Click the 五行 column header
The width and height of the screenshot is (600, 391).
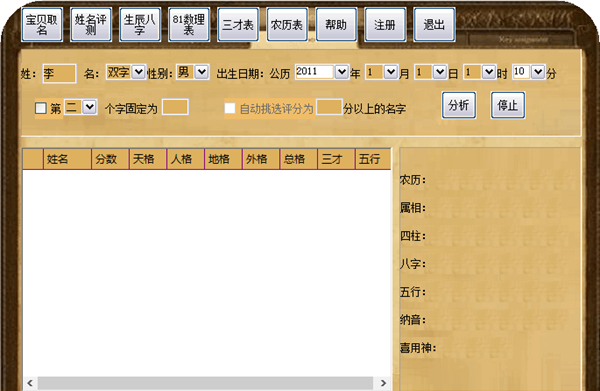coord(373,159)
